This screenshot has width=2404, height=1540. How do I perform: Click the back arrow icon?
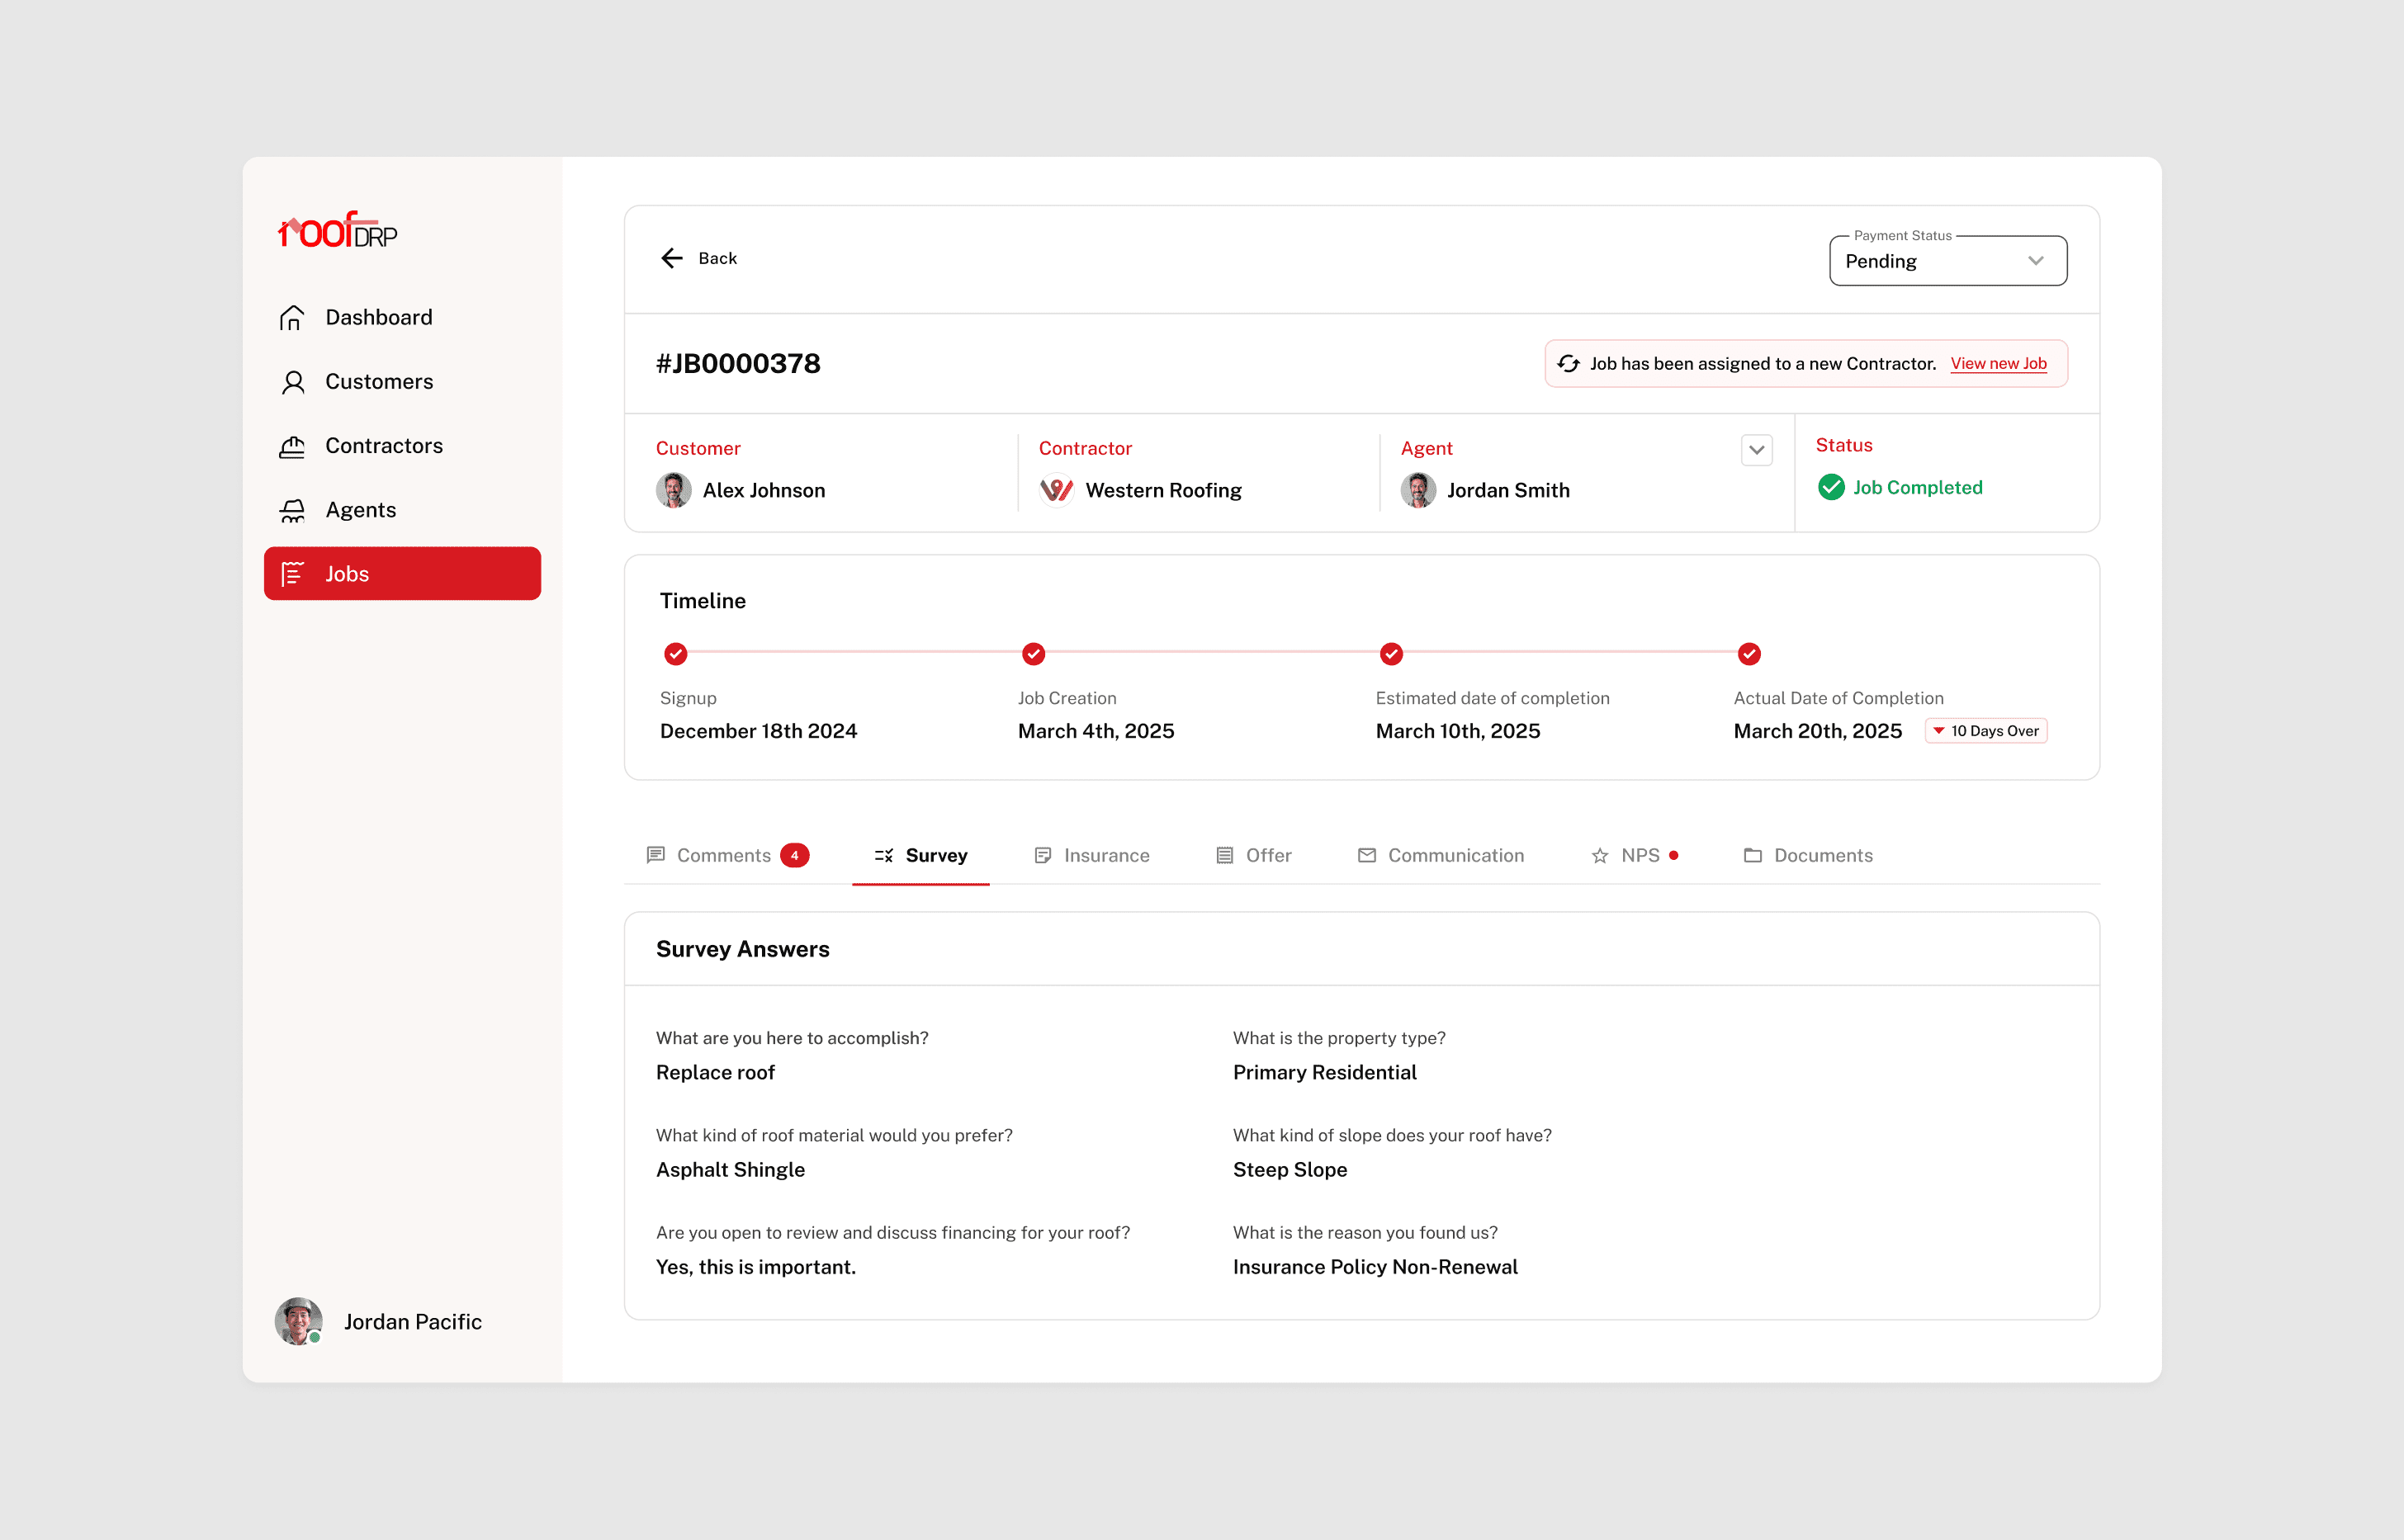click(672, 258)
